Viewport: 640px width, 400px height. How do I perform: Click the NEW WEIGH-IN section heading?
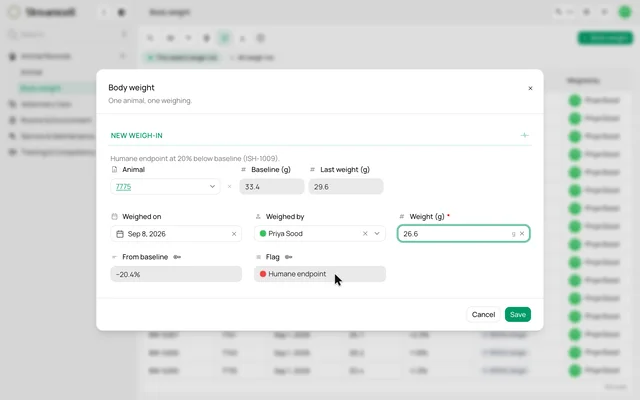coord(136,136)
